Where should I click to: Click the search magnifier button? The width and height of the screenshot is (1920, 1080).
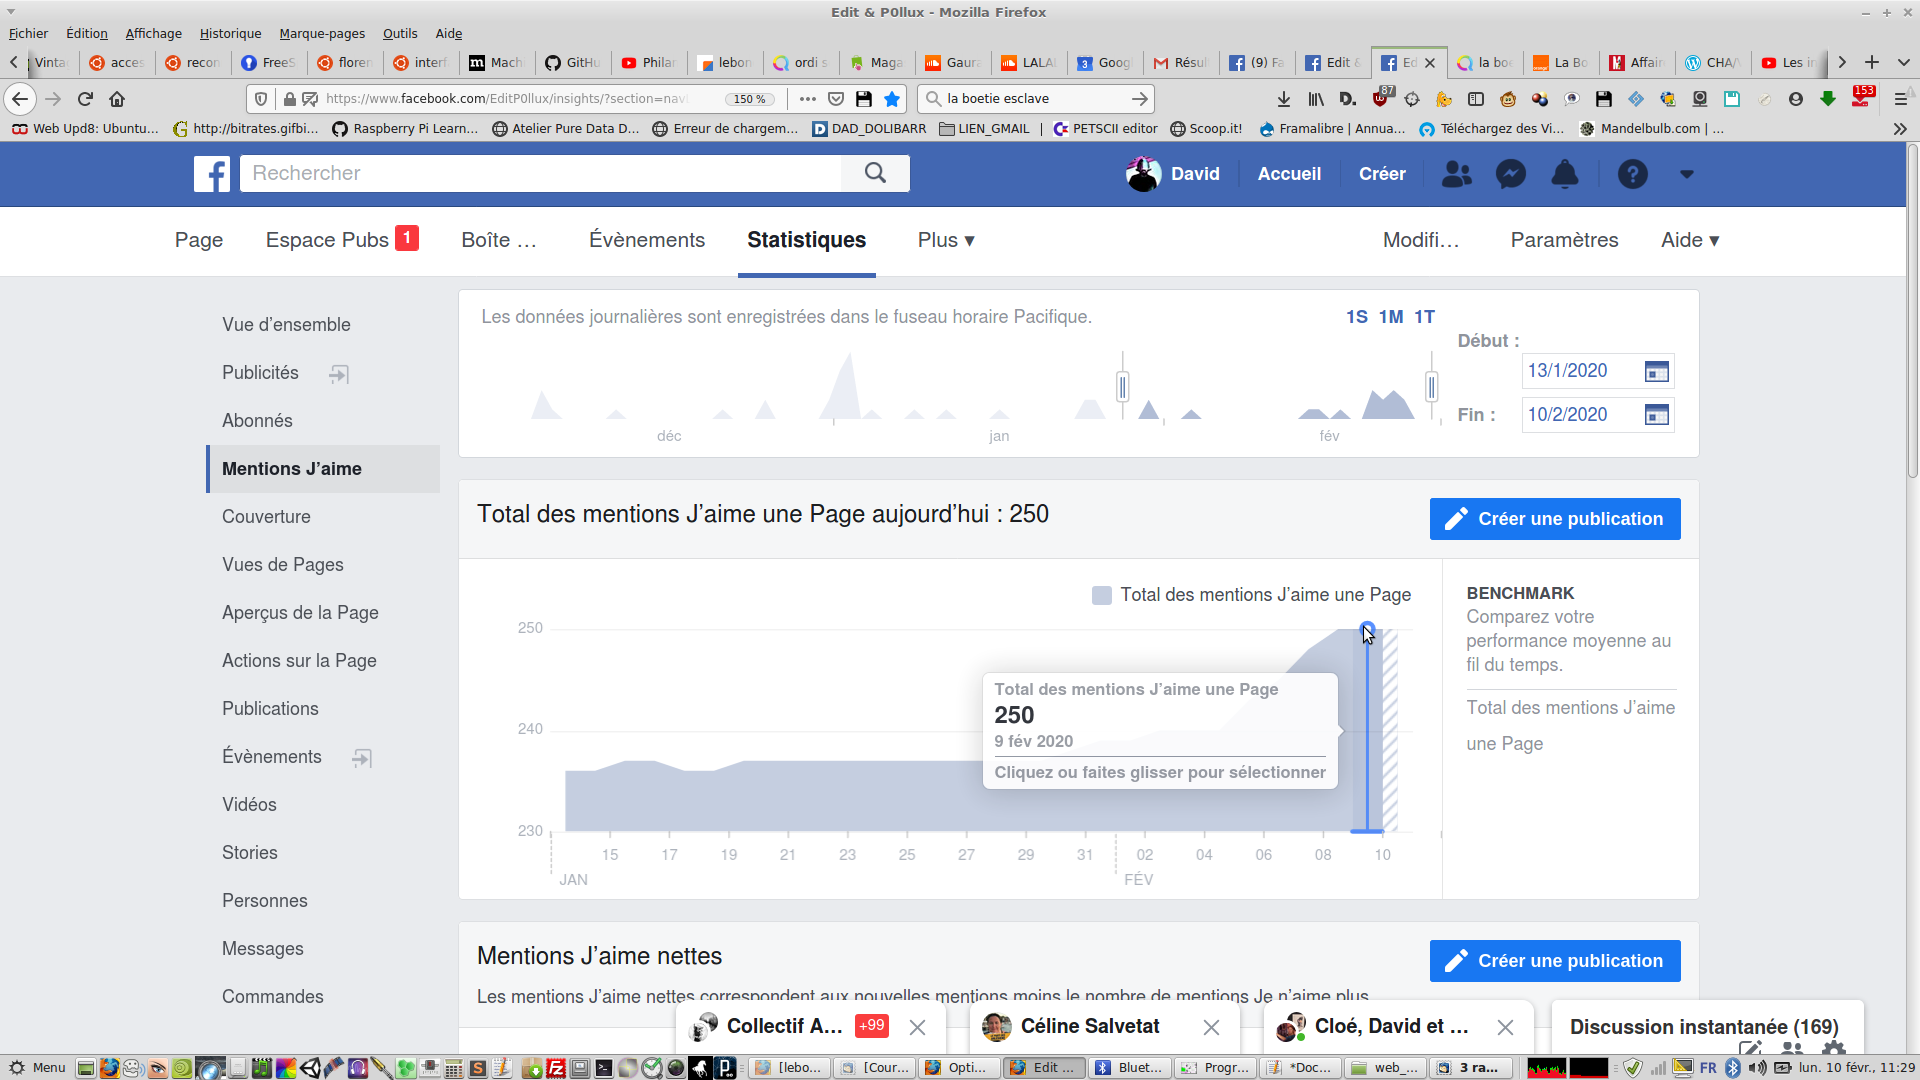(x=875, y=173)
